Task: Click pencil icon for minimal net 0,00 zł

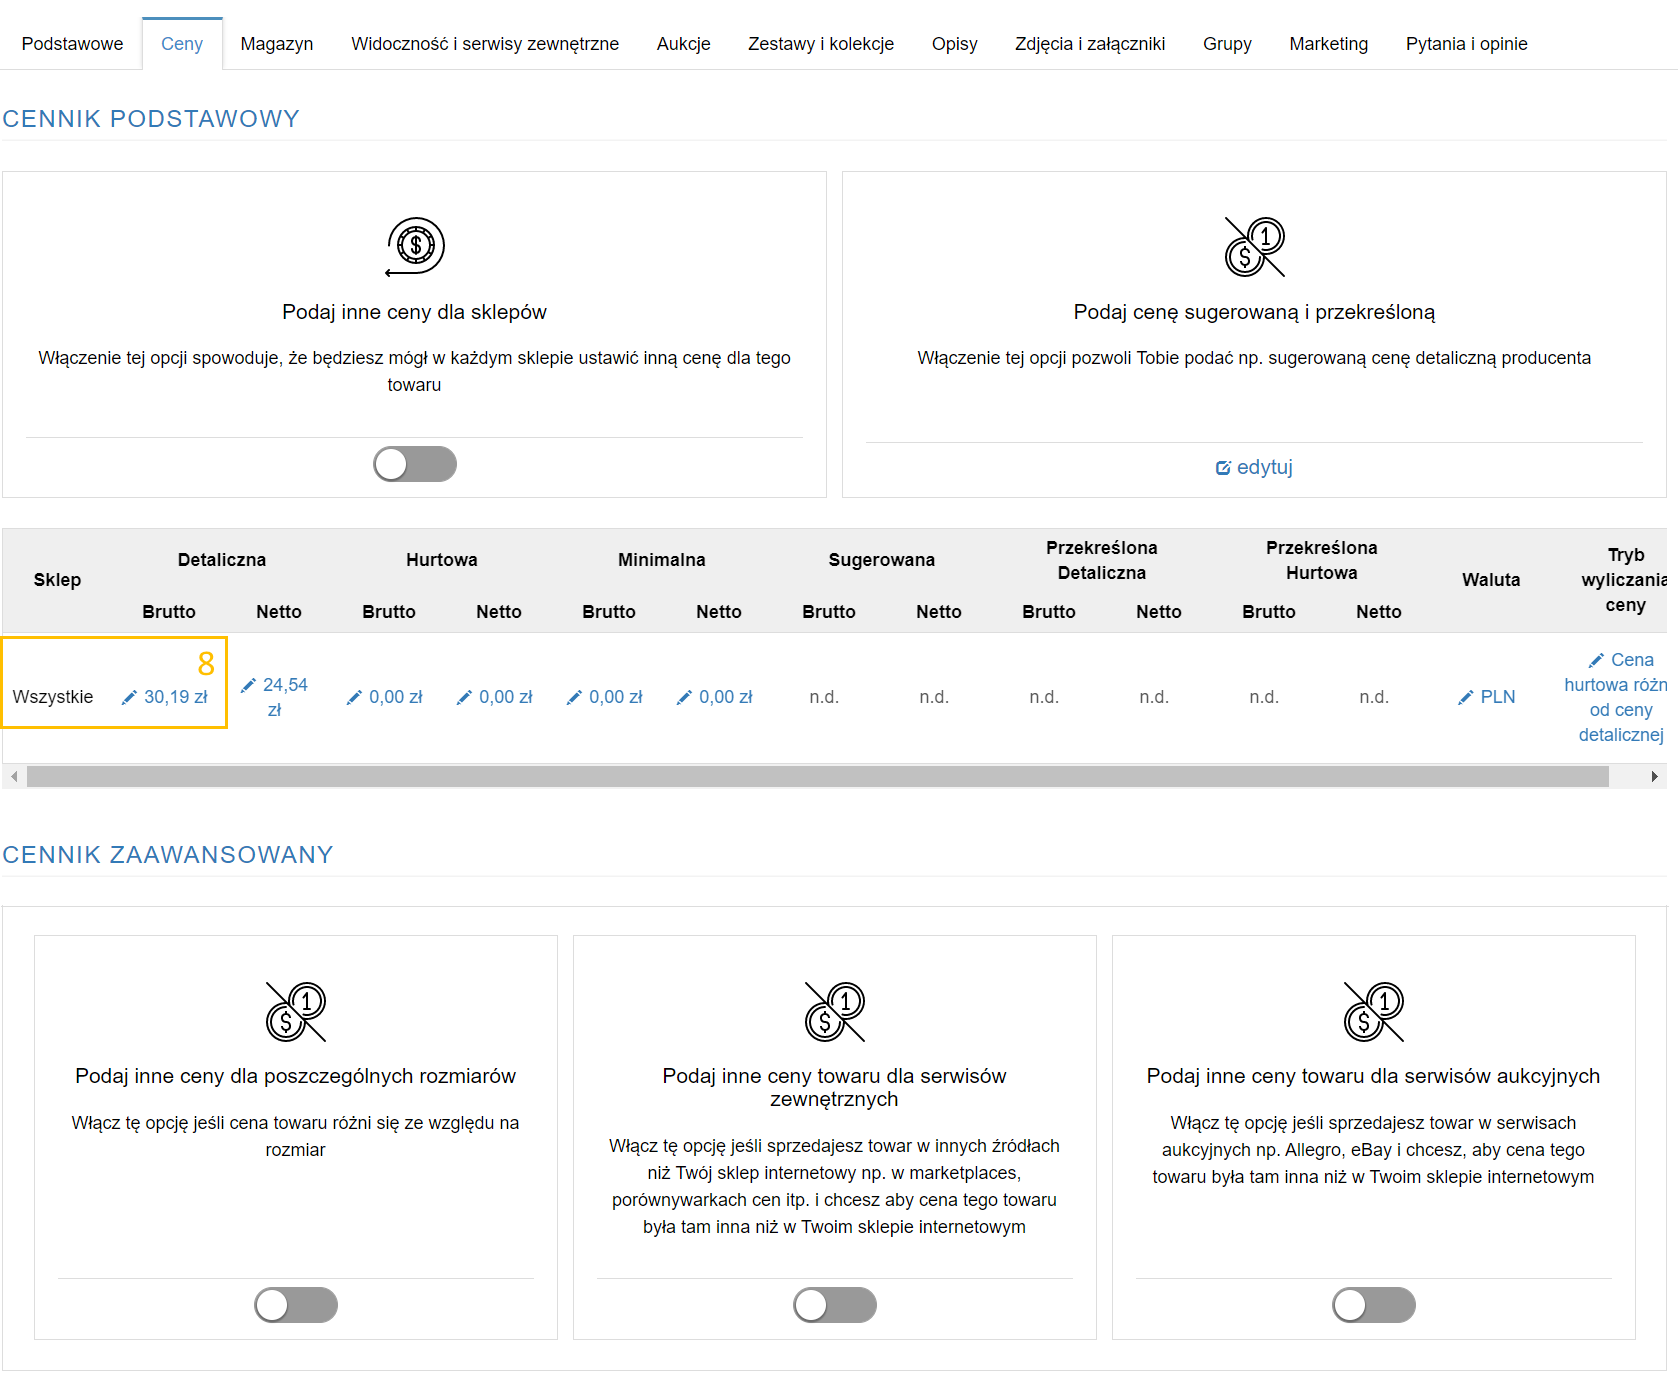Action: 684,698
